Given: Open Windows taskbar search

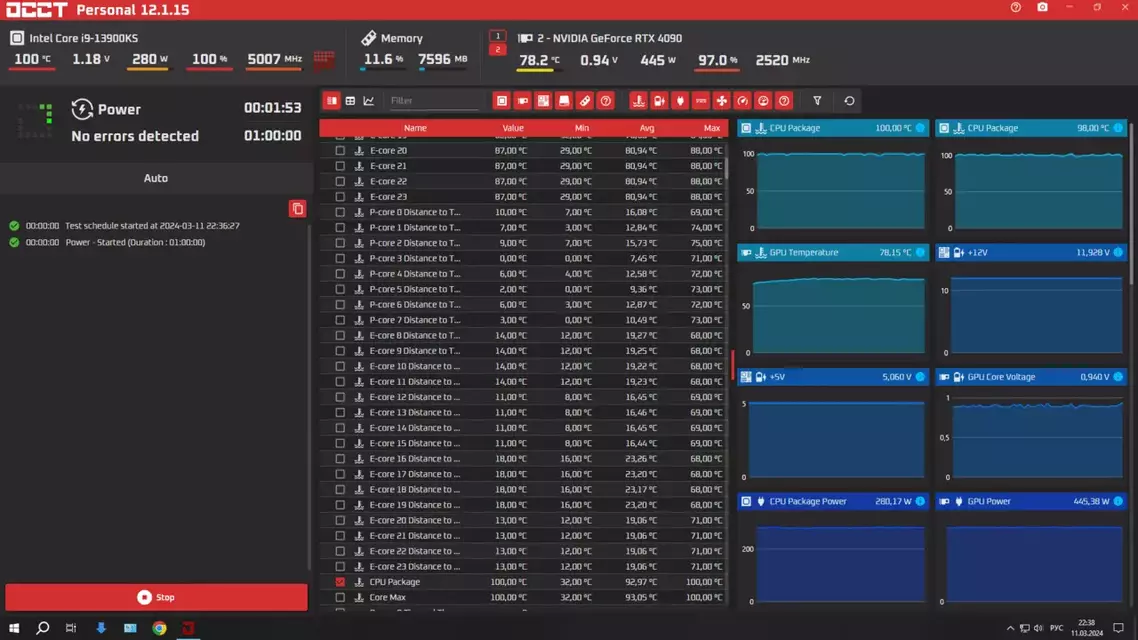Looking at the screenshot, I should tap(43, 628).
